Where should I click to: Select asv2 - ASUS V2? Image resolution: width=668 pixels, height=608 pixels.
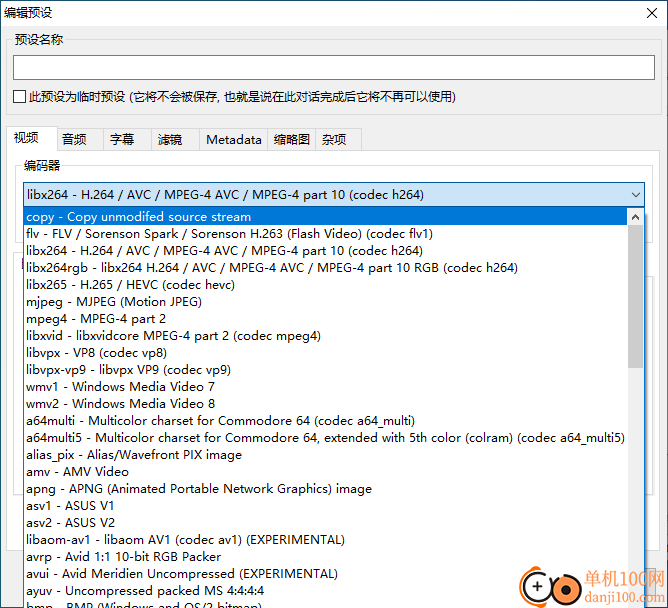pyautogui.click(x=325, y=523)
